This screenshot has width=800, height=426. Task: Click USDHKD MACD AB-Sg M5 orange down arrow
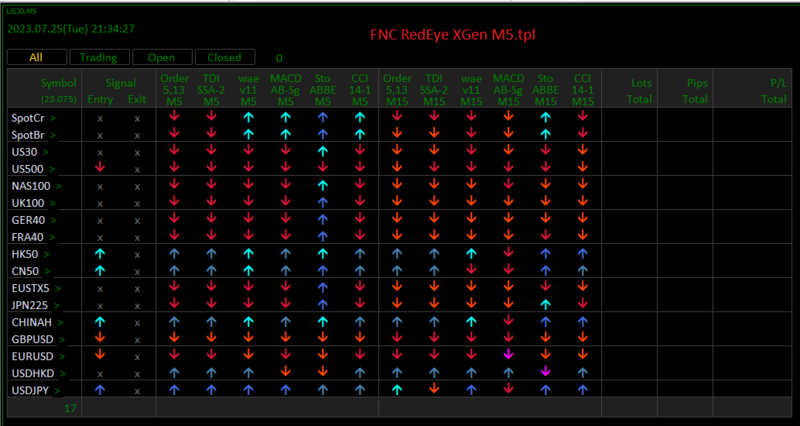coord(286,371)
